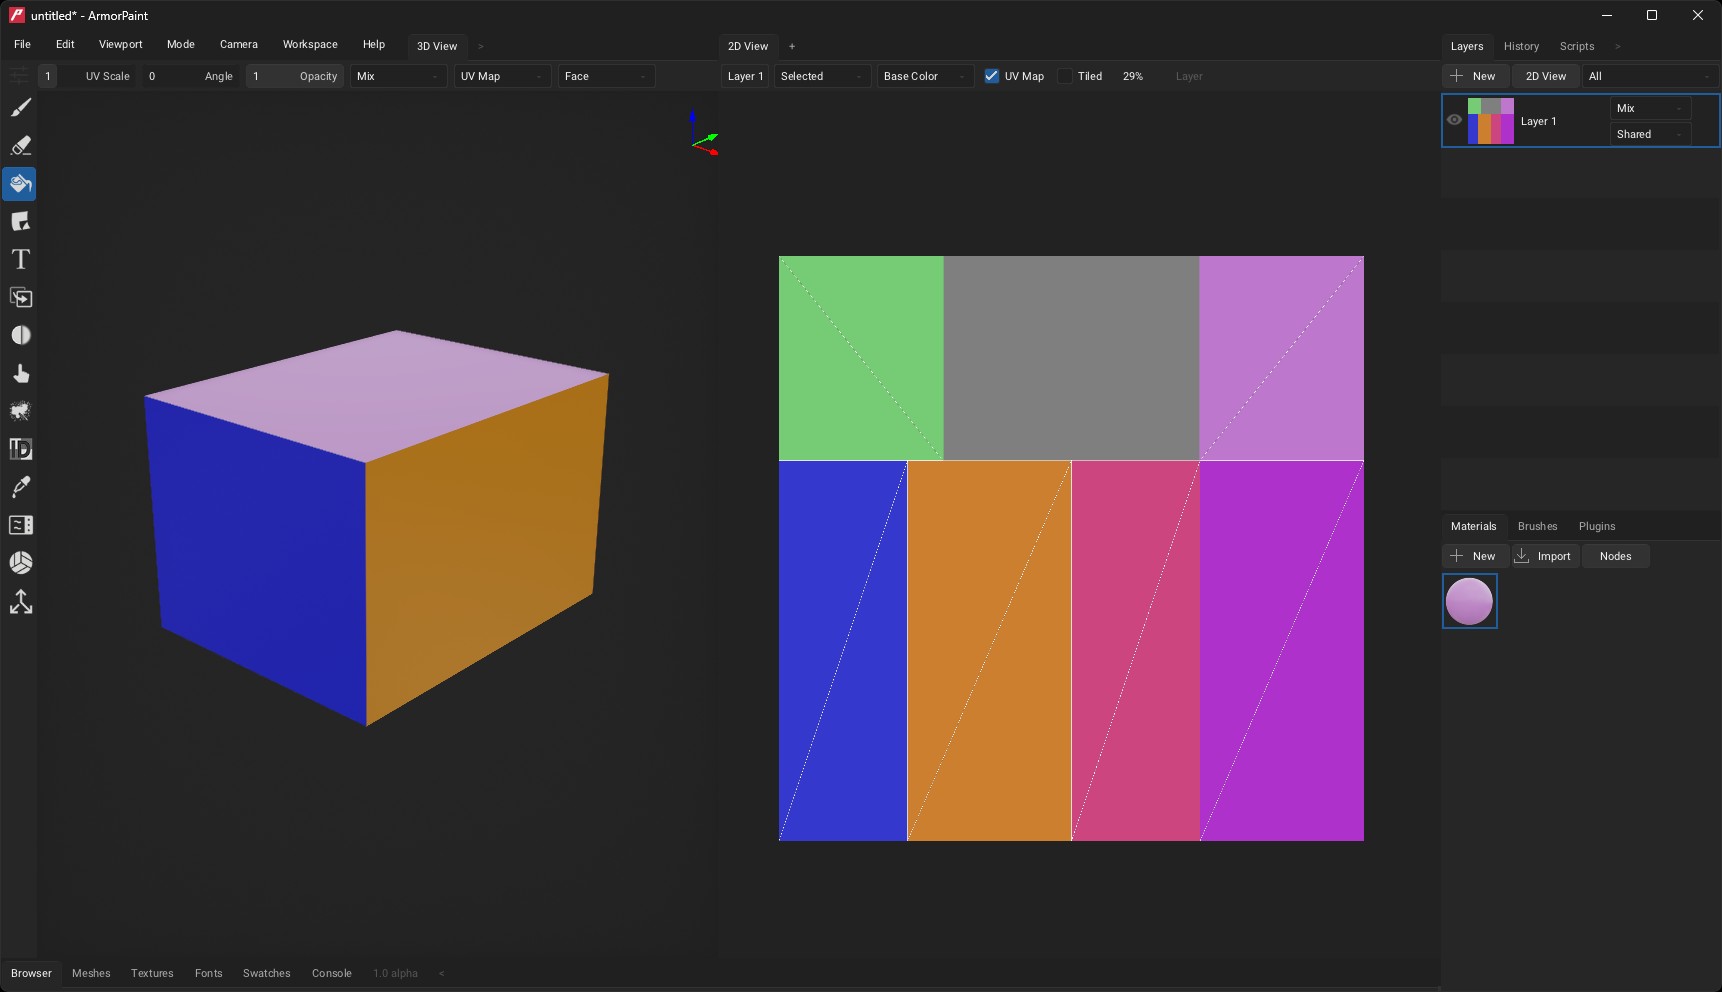Screen dimensions: 1722x992
Task: Activate the Clone tool
Action: pyautogui.click(x=20, y=298)
